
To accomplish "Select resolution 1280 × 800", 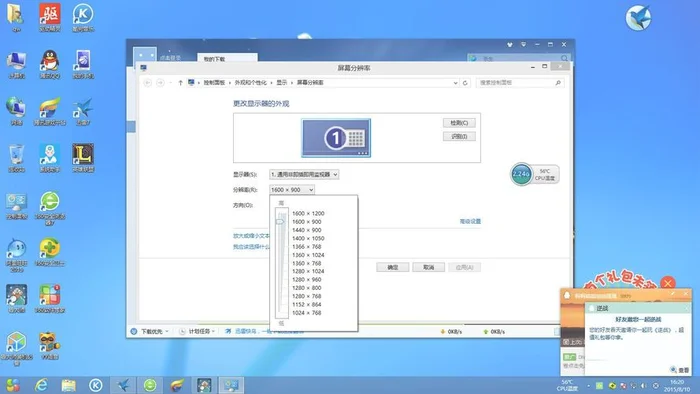I will pyautogui.click(x=307, y=288).
